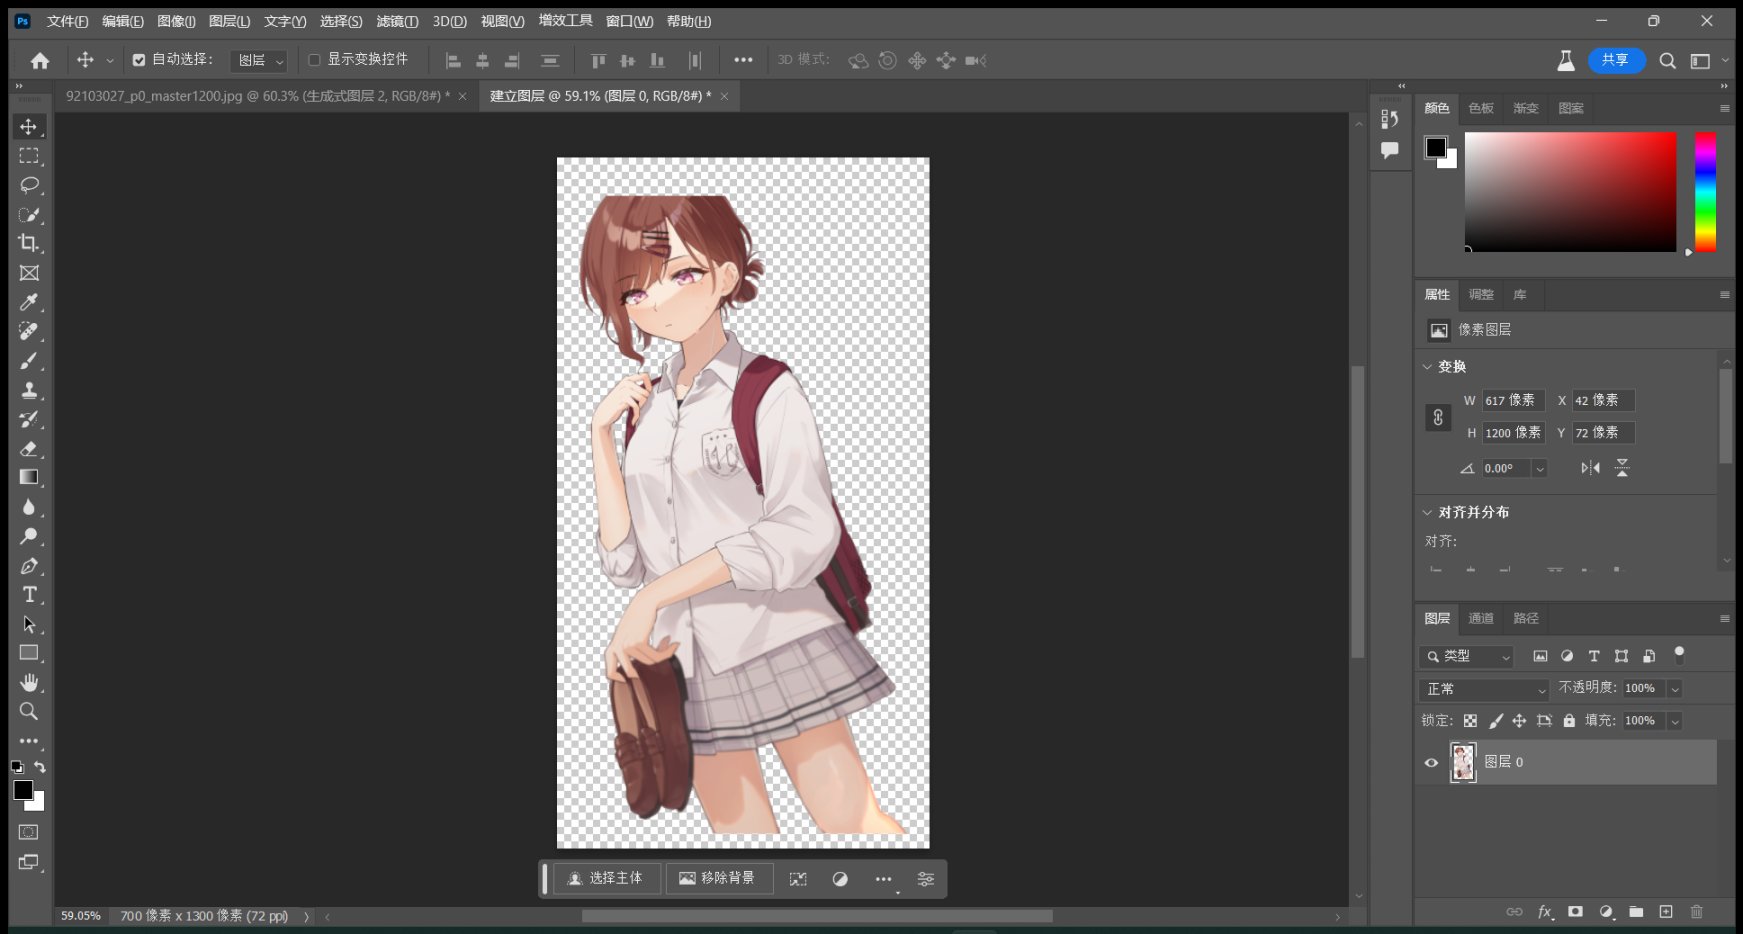Viewport: 1743px width, 934px height.
Task: Select the Eraser tool
Action: tap(29, 448)
